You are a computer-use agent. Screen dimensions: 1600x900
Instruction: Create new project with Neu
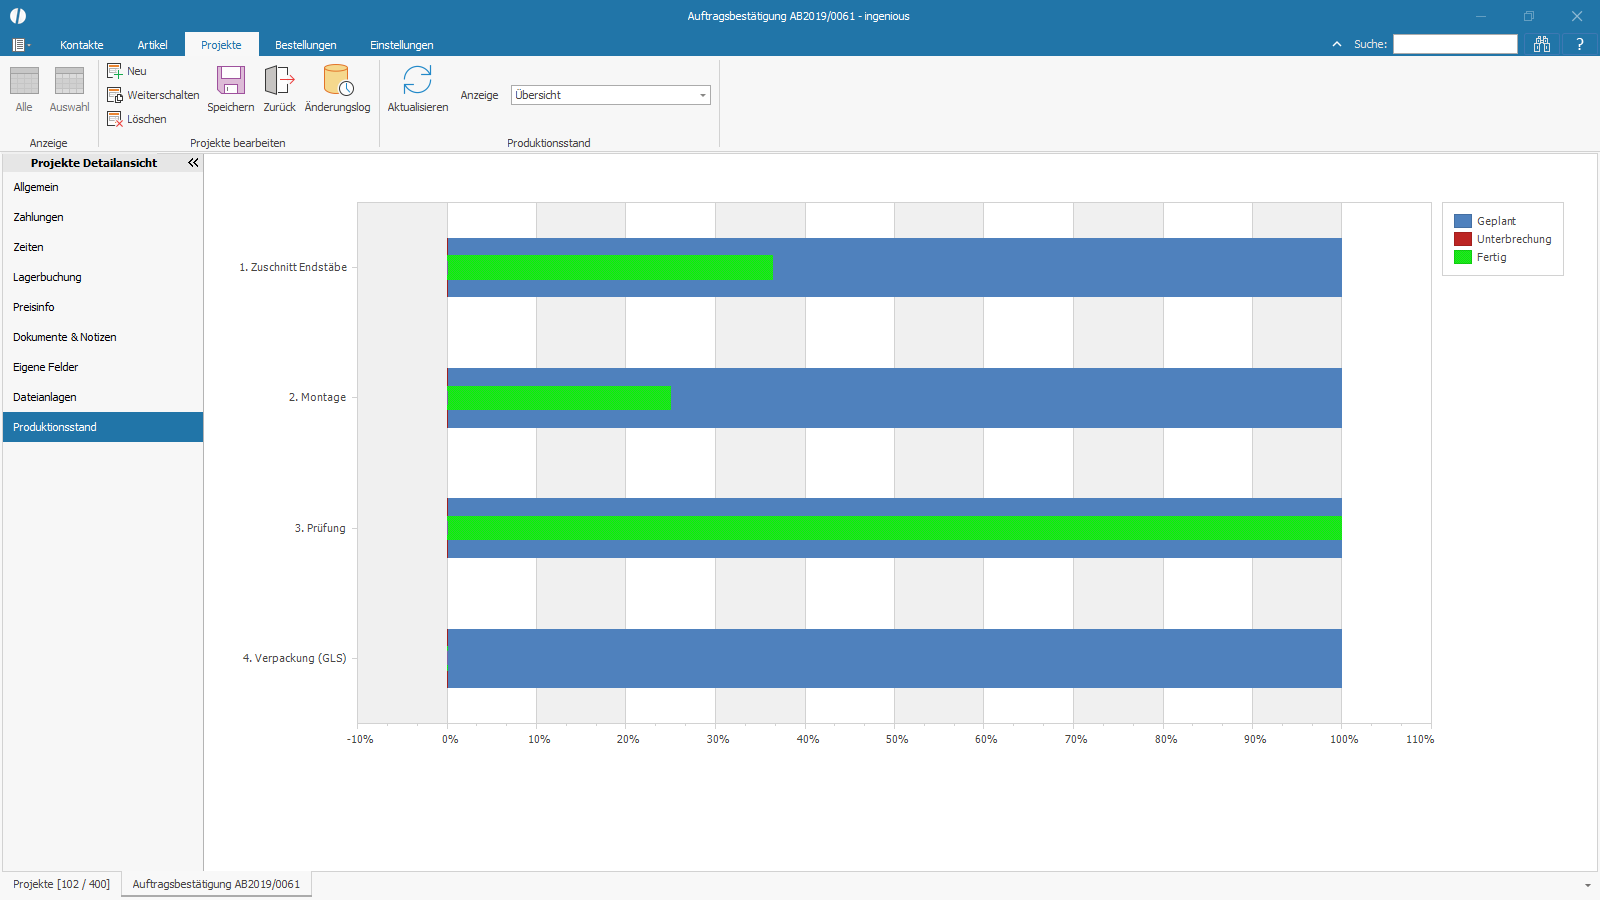(115, 71)
